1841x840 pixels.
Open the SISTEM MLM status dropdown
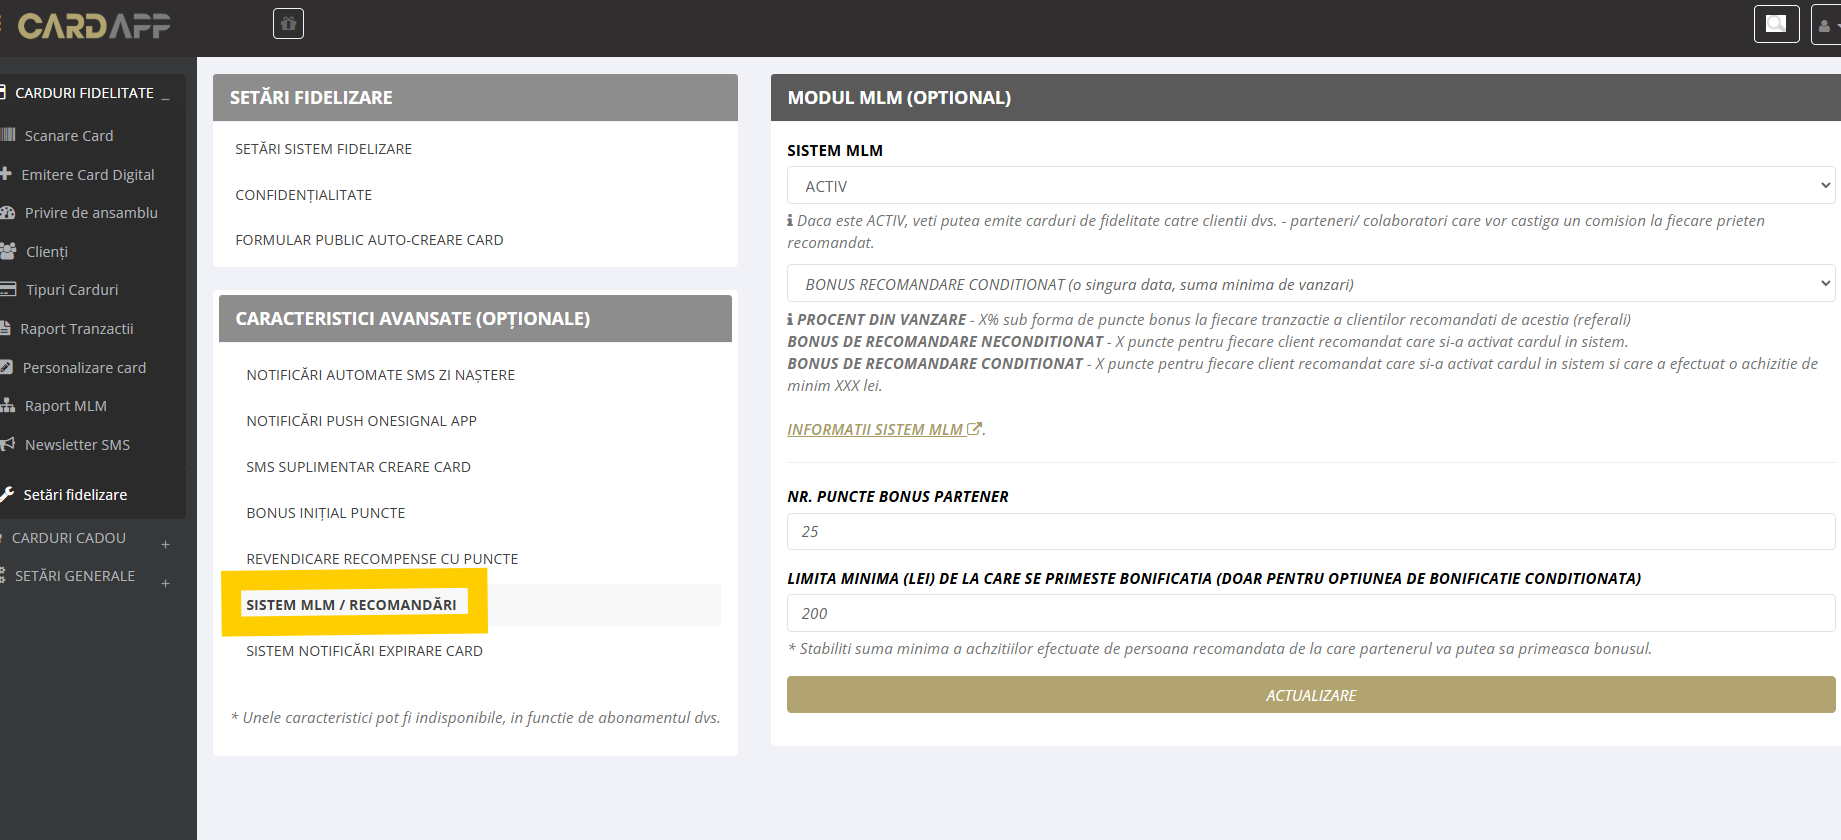[1311, 186]
